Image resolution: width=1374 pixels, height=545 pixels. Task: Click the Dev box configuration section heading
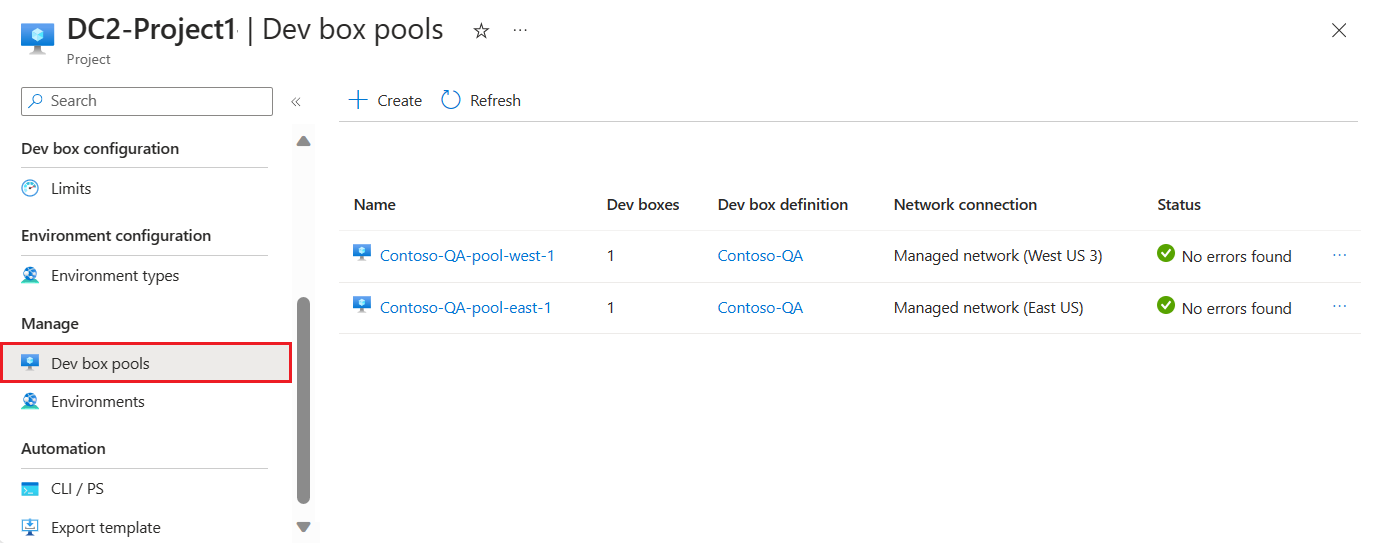pos(100,148)
